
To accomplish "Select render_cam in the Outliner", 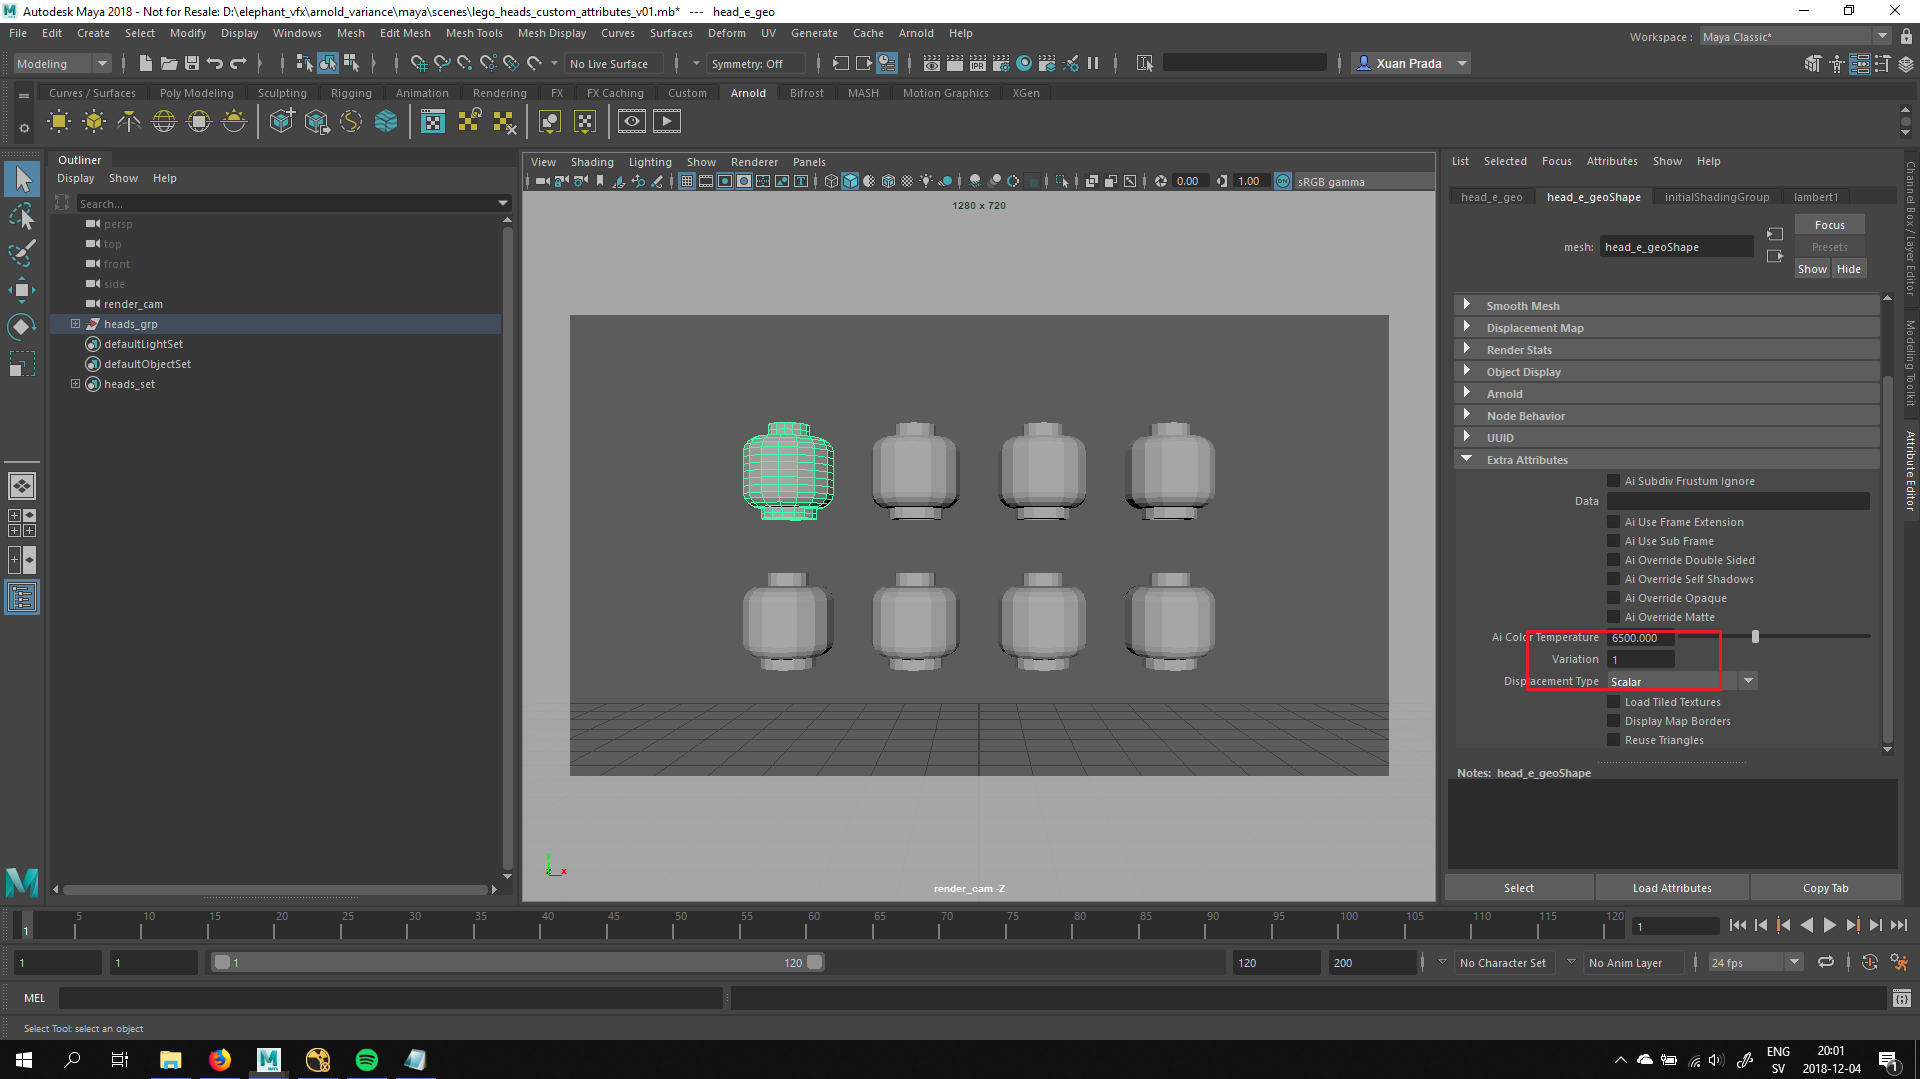I will pos(133,304).
